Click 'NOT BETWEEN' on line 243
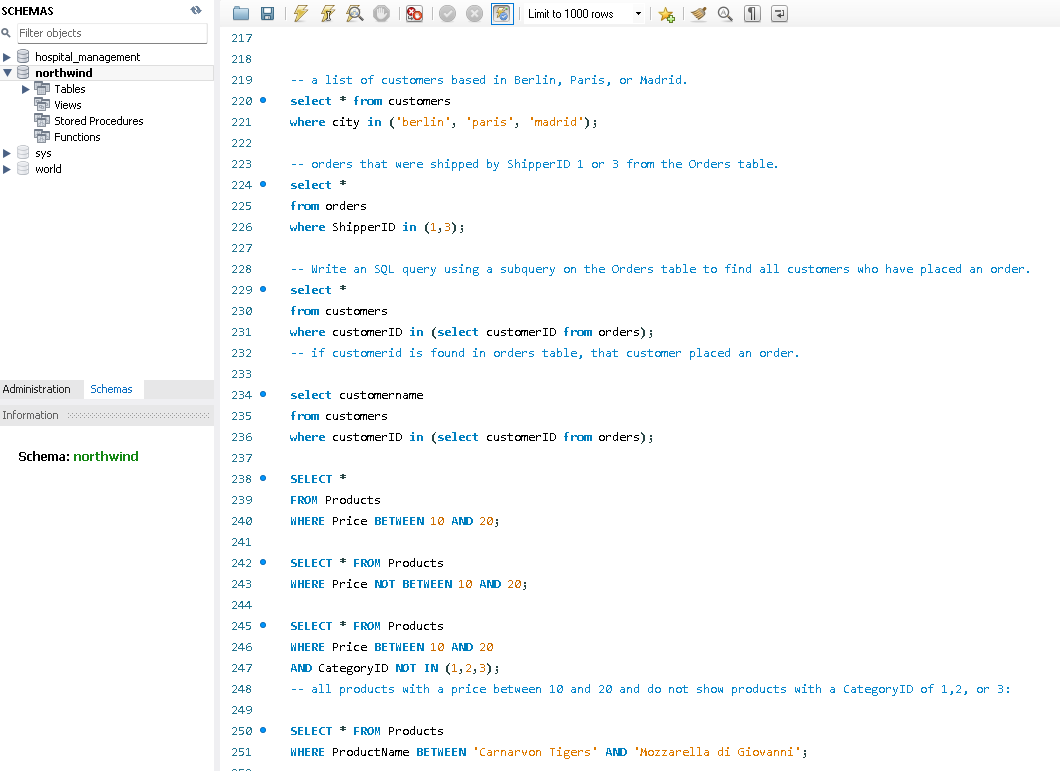Viewport: 1060px width, 771px height. coord(413,584)
